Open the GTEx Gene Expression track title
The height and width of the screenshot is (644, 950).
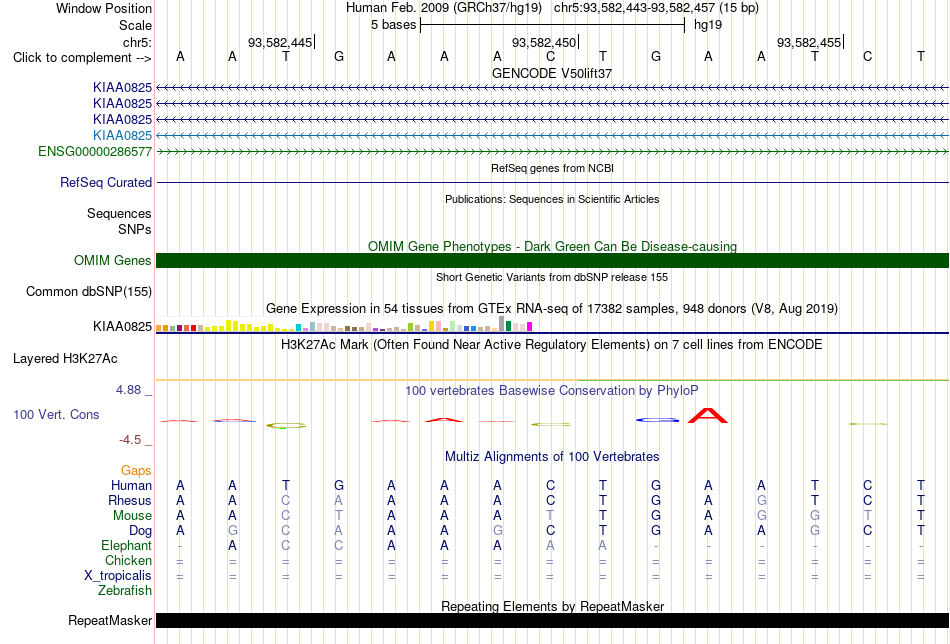point(552,308)
